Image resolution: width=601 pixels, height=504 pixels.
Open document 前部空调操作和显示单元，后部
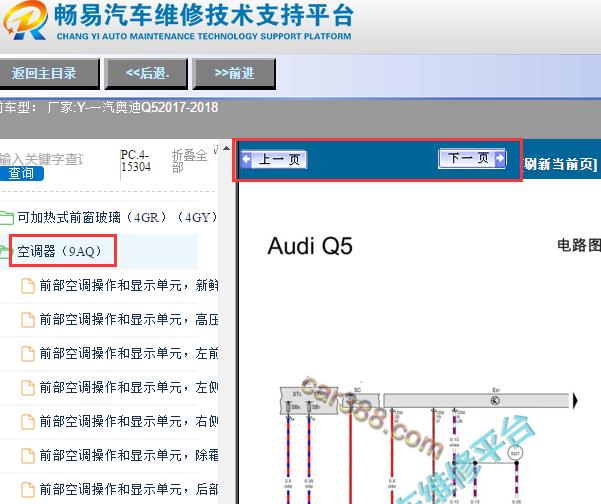pos(129,490)
